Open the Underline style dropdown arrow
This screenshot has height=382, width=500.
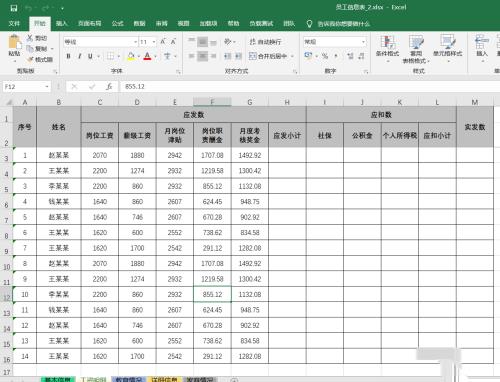[x=98, y=56]
